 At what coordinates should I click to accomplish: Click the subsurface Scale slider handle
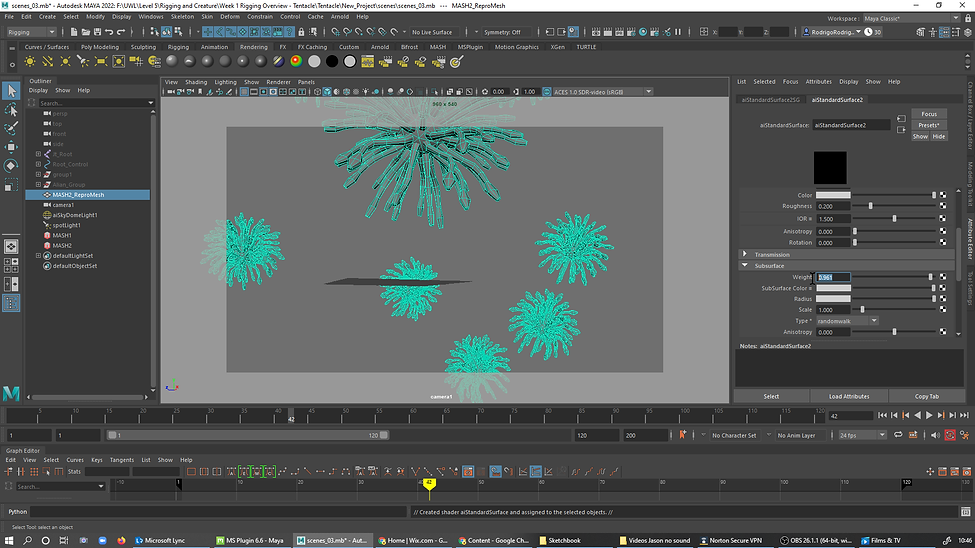[x=862, y=309]
